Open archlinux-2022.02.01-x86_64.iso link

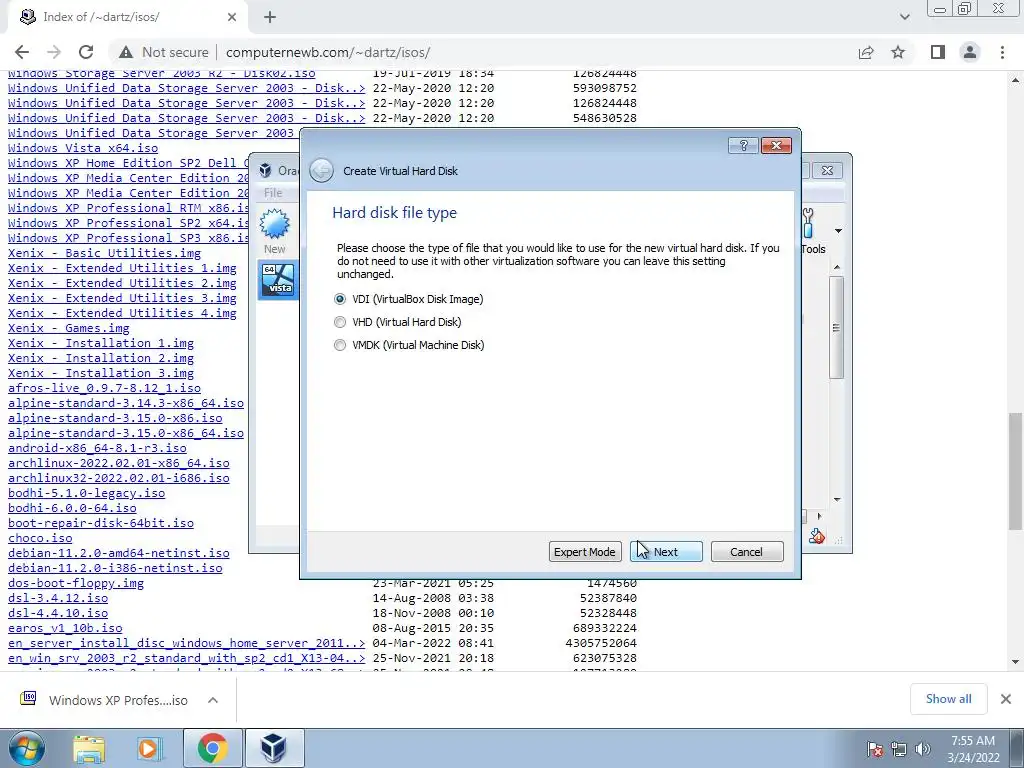tap(119, 464)
